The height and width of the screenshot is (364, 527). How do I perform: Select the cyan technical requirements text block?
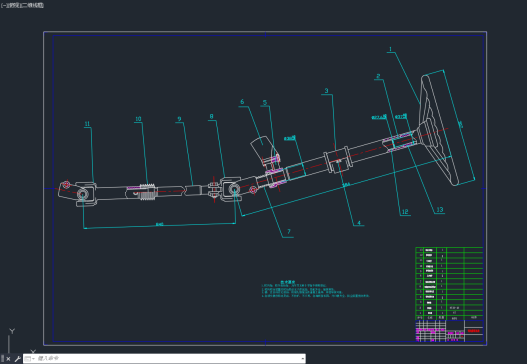tap(315, 289)
